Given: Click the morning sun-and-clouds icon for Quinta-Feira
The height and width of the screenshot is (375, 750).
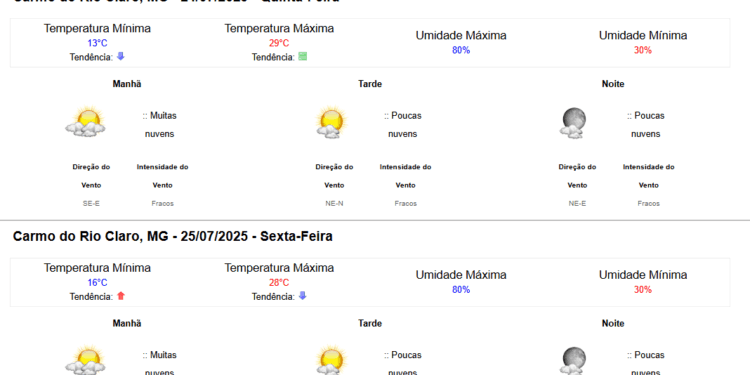Looking at the screenshot, I should coord(86,121).
